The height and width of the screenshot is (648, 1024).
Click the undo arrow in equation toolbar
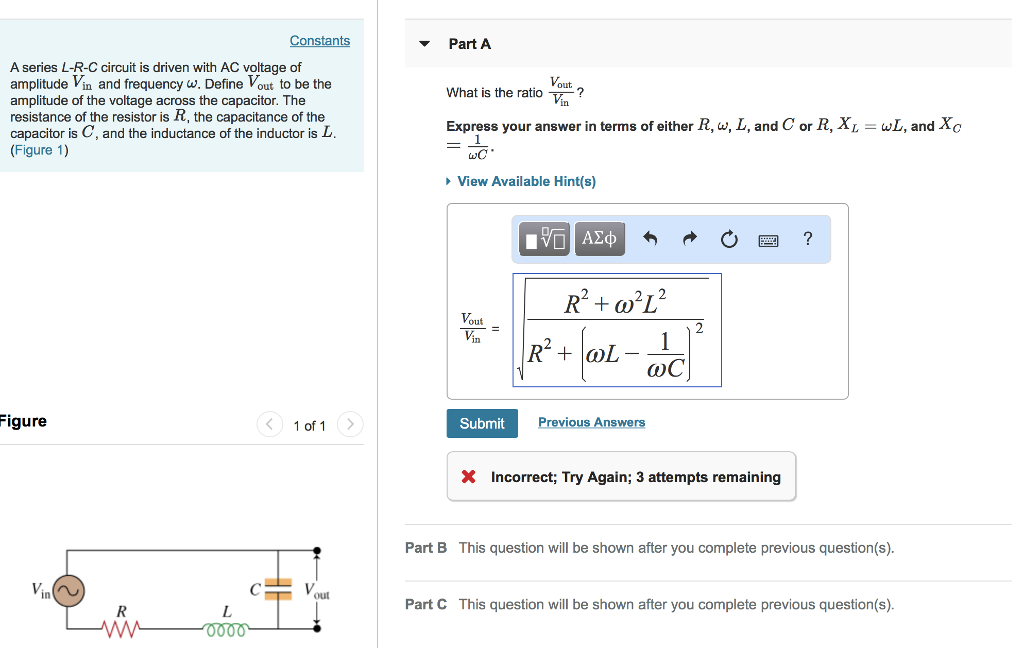(651, 239)
